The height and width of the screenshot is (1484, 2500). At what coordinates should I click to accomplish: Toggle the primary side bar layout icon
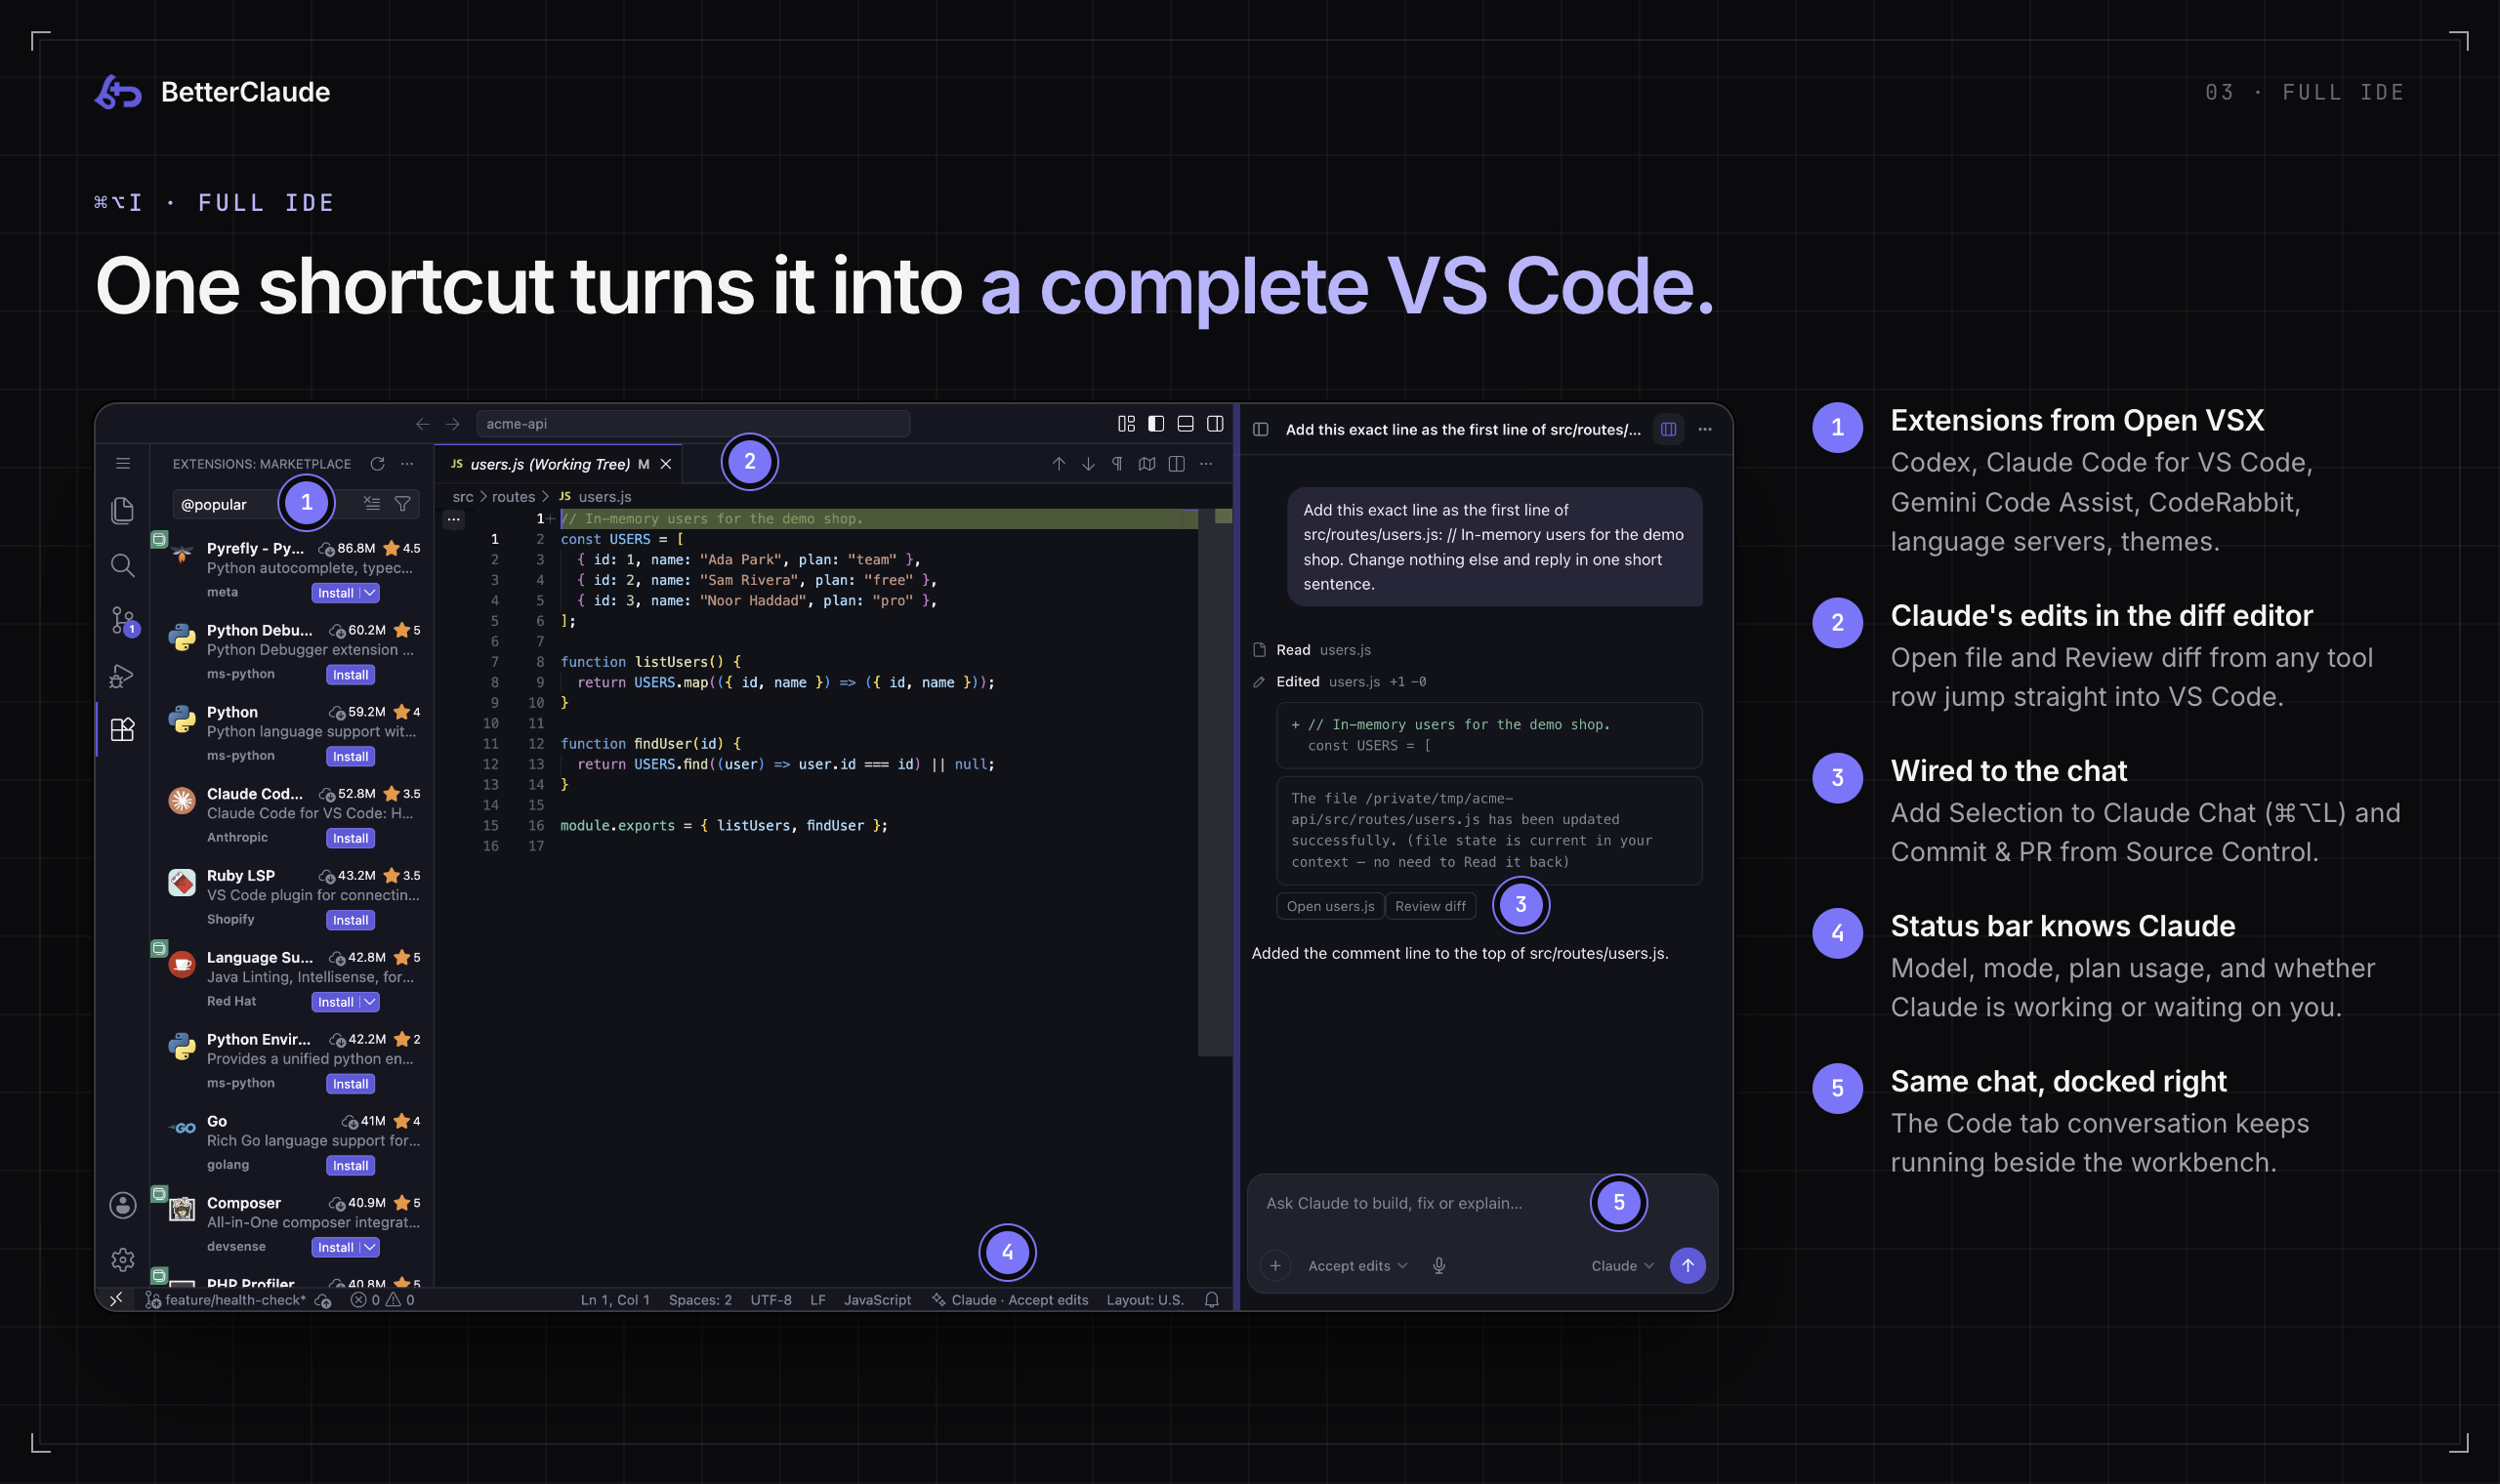(x=1156, y=423)
